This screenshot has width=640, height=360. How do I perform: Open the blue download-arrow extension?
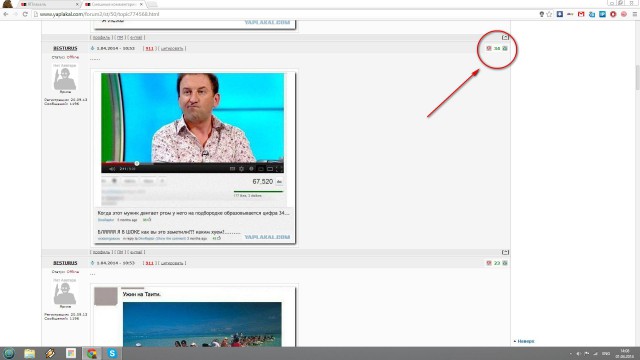tap(560, 14)
